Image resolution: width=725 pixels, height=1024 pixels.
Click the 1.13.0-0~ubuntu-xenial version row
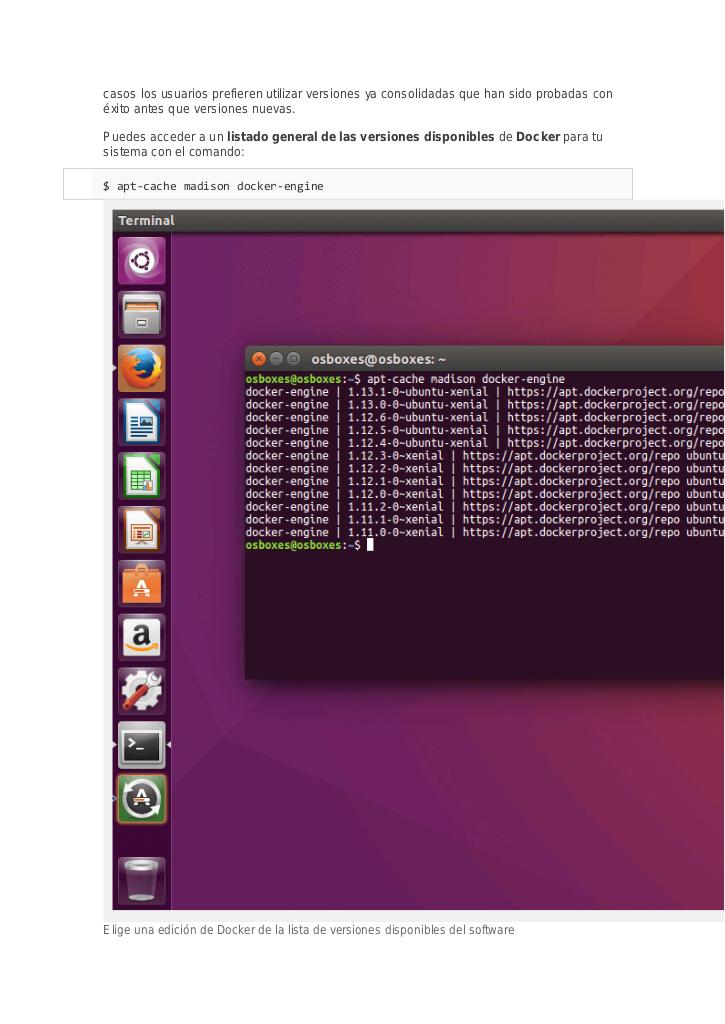coord(484,405)
